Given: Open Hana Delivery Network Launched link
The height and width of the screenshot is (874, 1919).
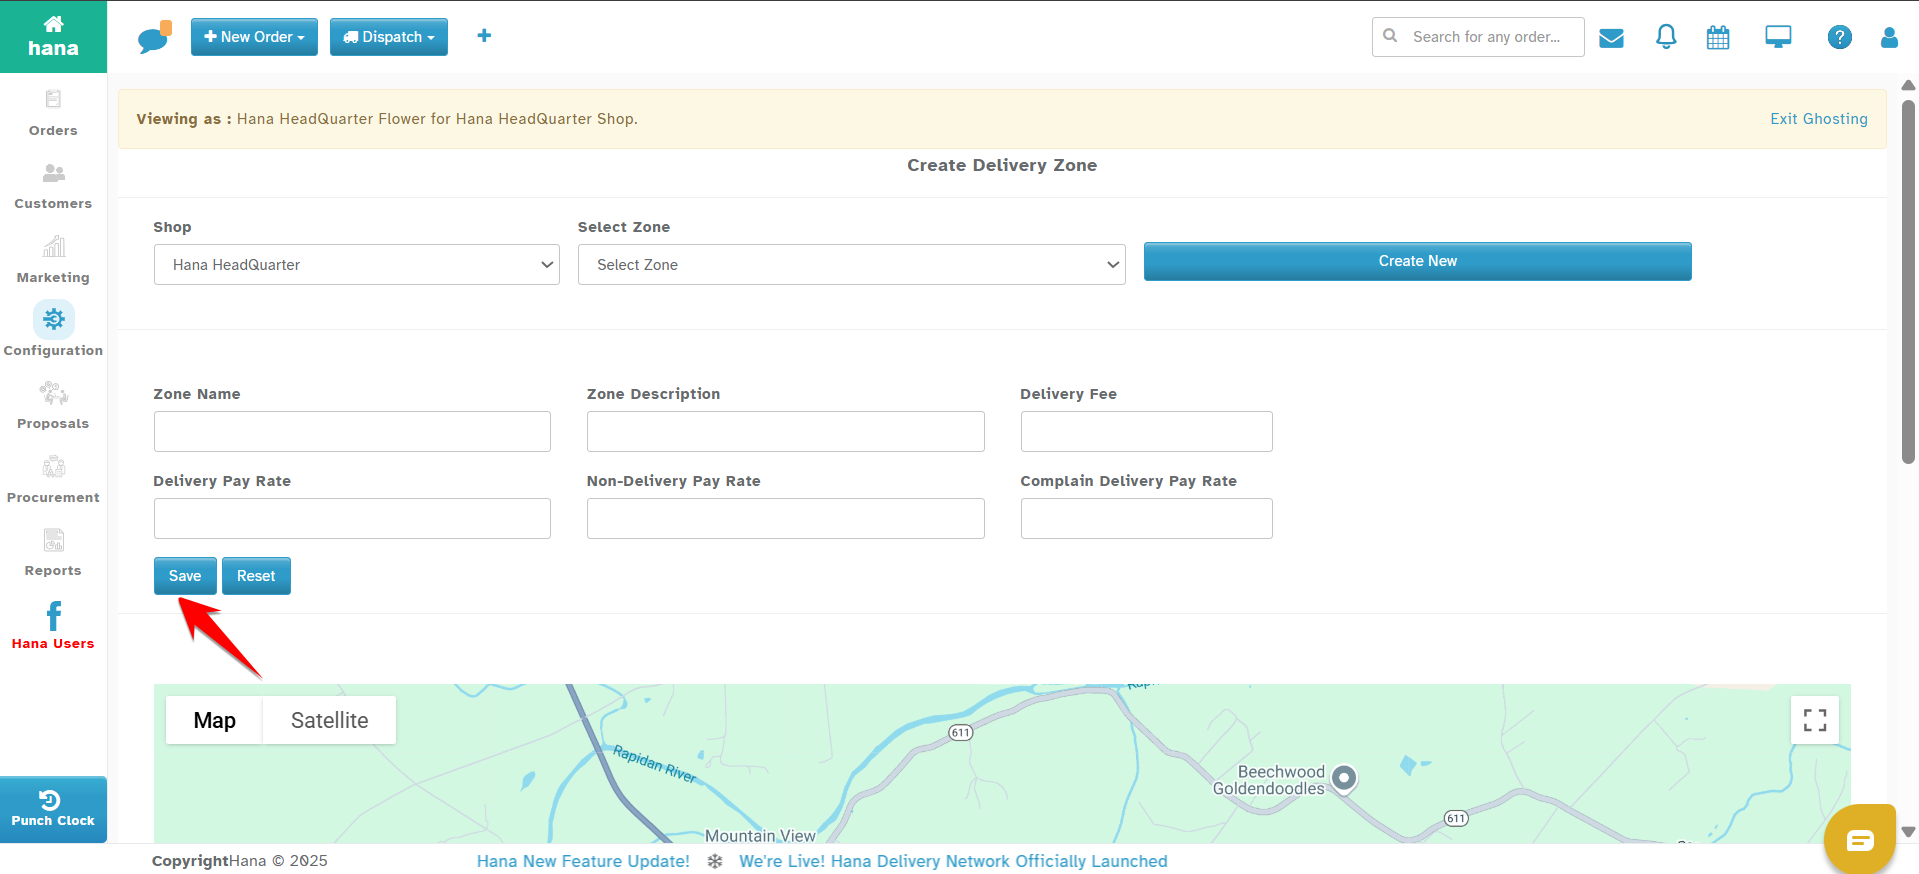Looking at the screenshot, I should 953,861.
